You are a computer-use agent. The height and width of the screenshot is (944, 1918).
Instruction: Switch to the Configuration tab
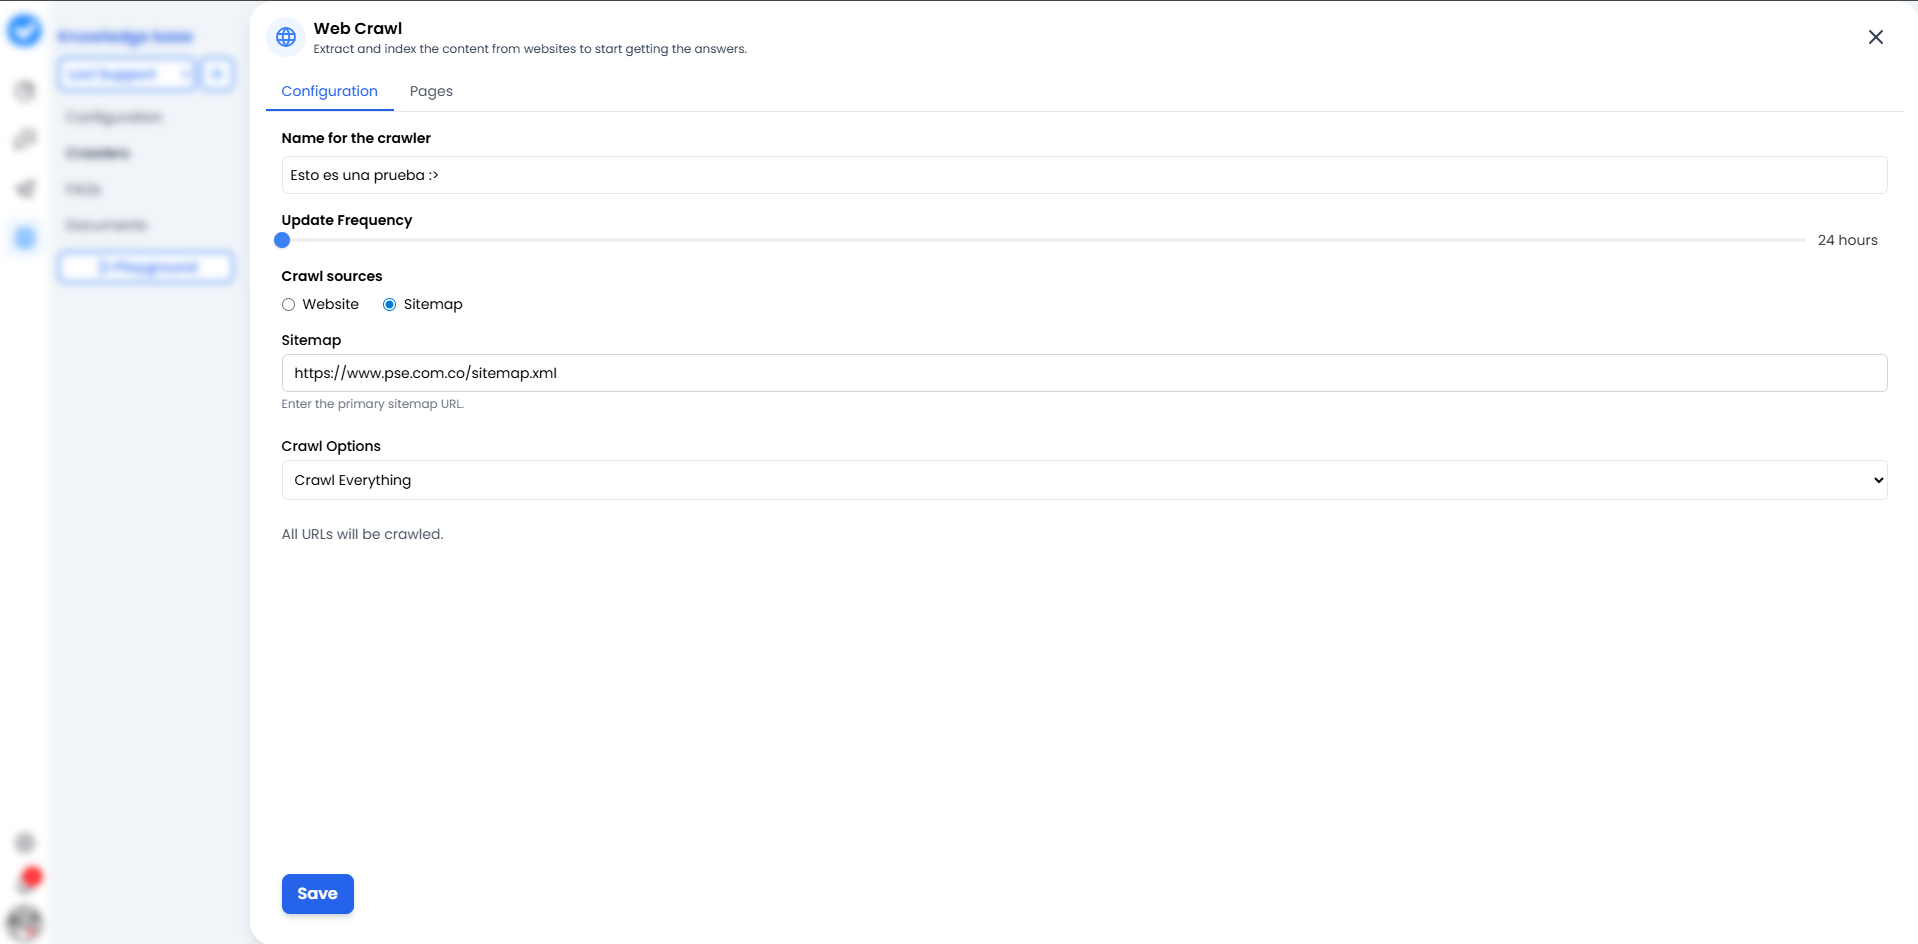click(x=329, y=91)
